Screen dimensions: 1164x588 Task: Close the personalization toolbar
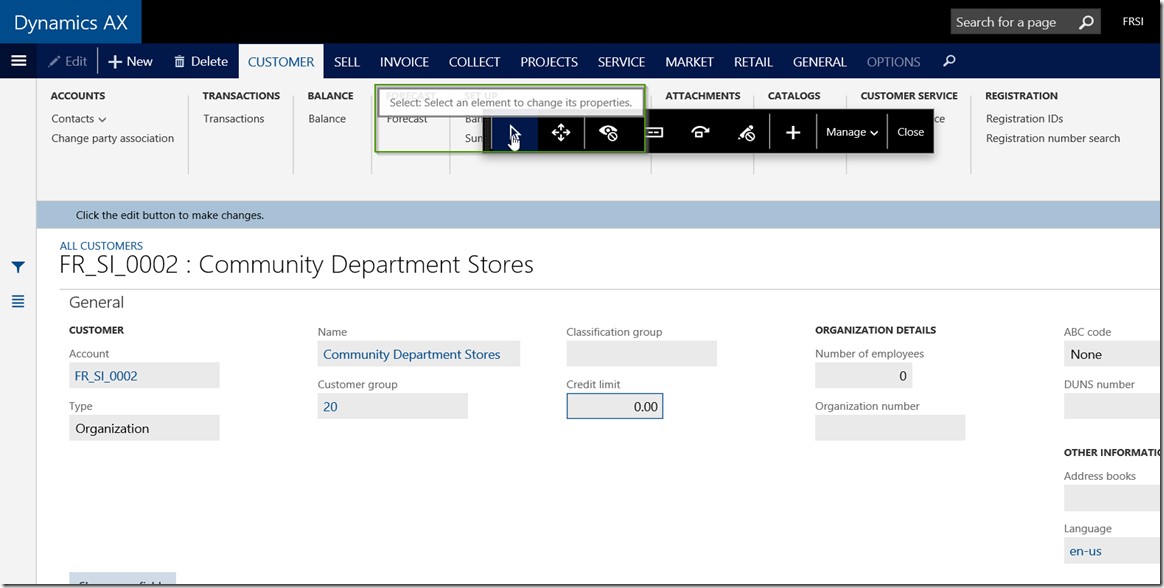910,133
